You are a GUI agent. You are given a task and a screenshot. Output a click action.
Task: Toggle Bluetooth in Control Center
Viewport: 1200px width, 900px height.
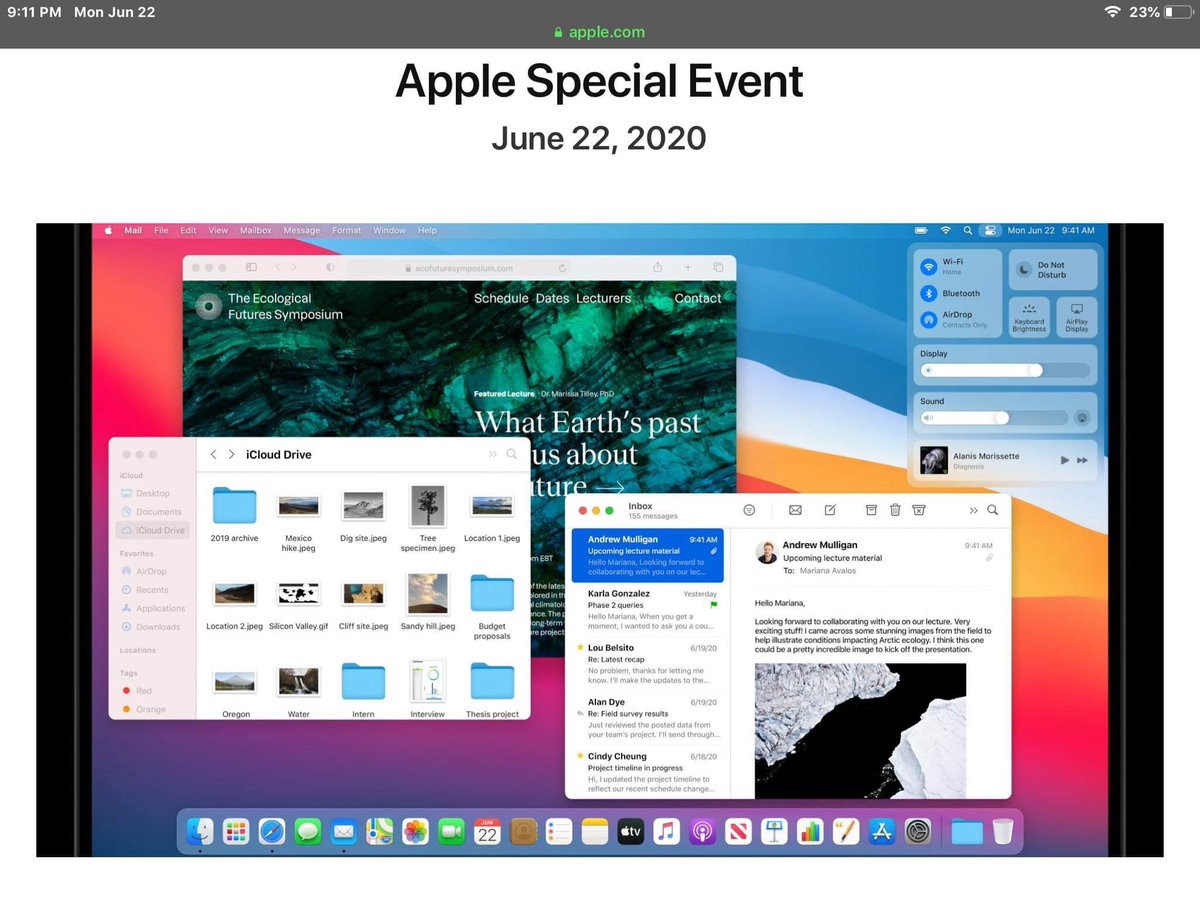click(x=928, y=294)
